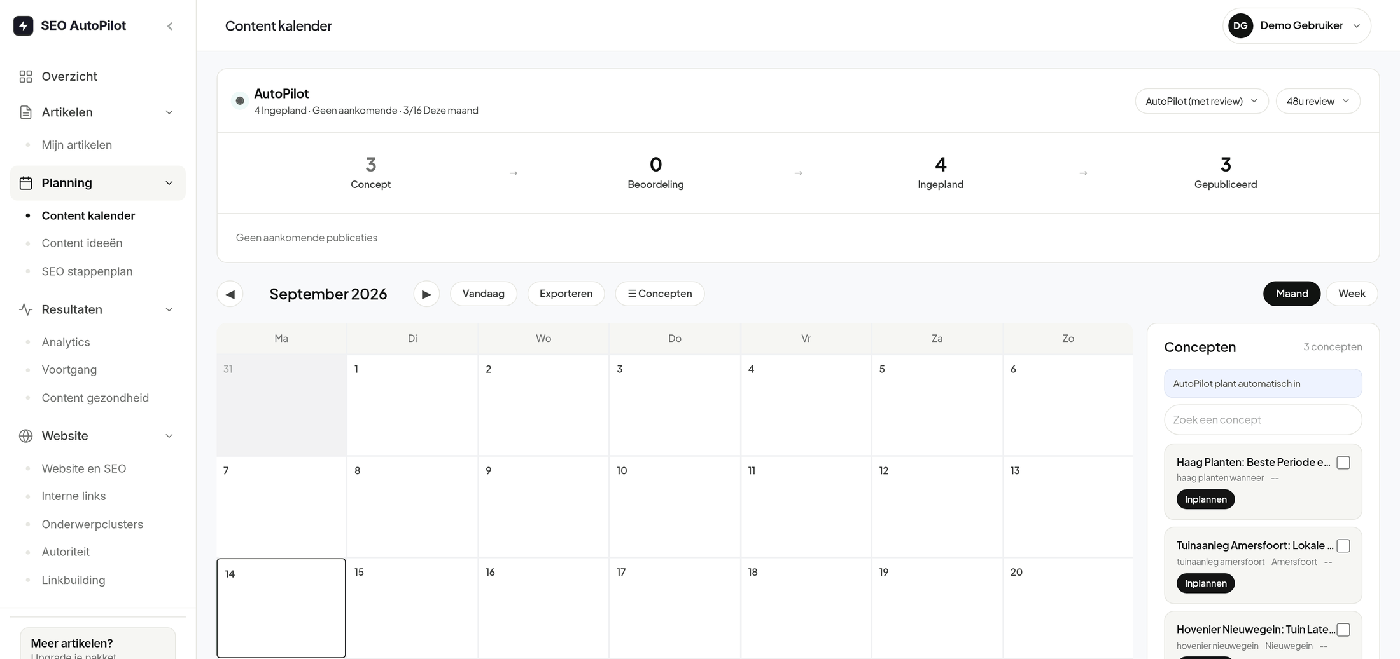Check the Hovenier Nieuwegein concept checkbox

[1343, 630]
